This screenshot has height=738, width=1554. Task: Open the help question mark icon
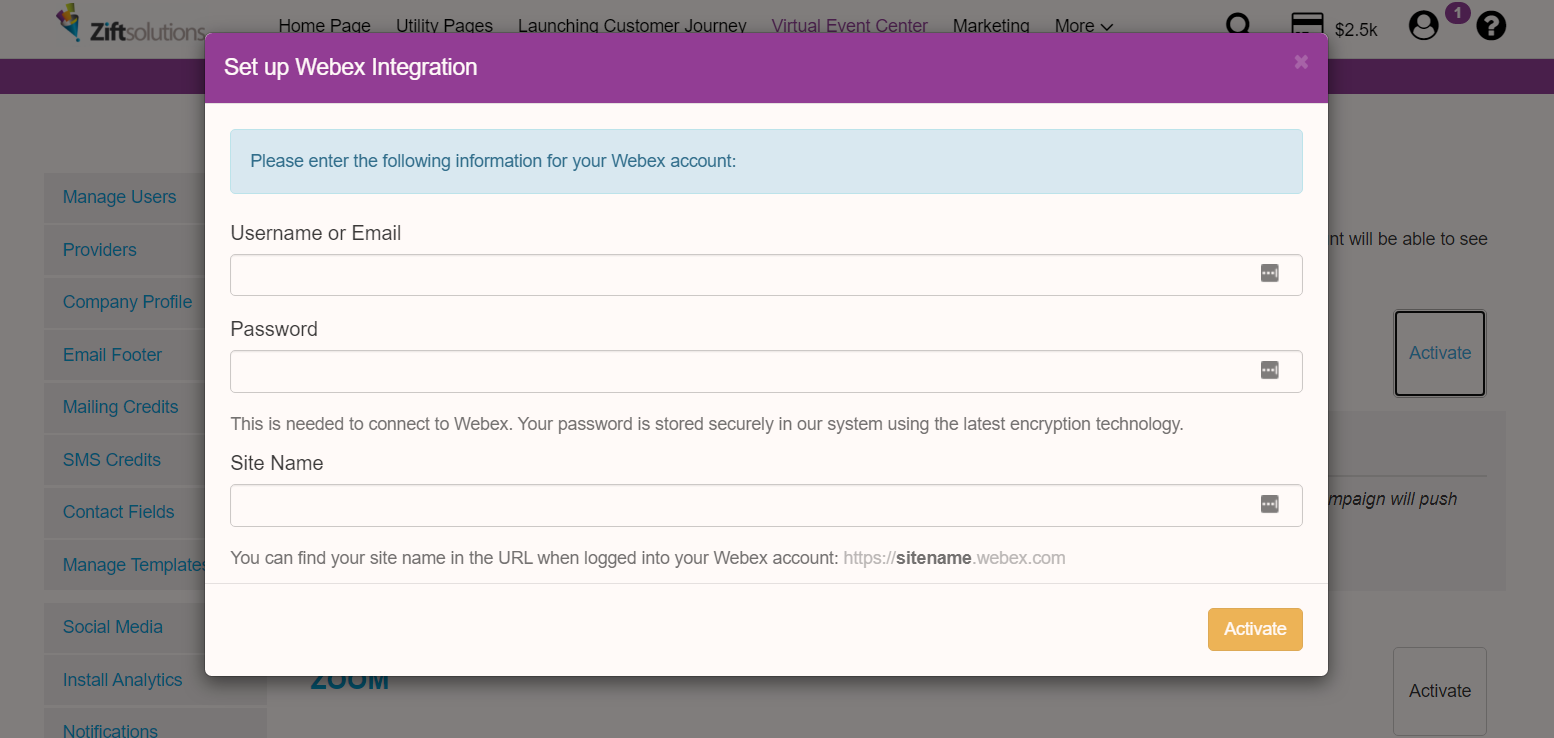(x=1491, y=26)
